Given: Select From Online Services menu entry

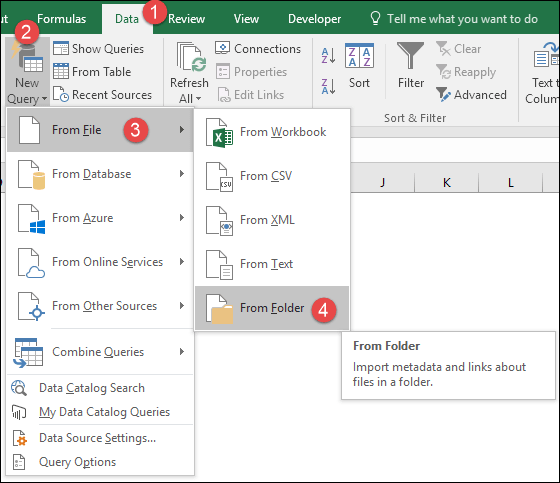Looking at the screenshot, I should point(100,262).
